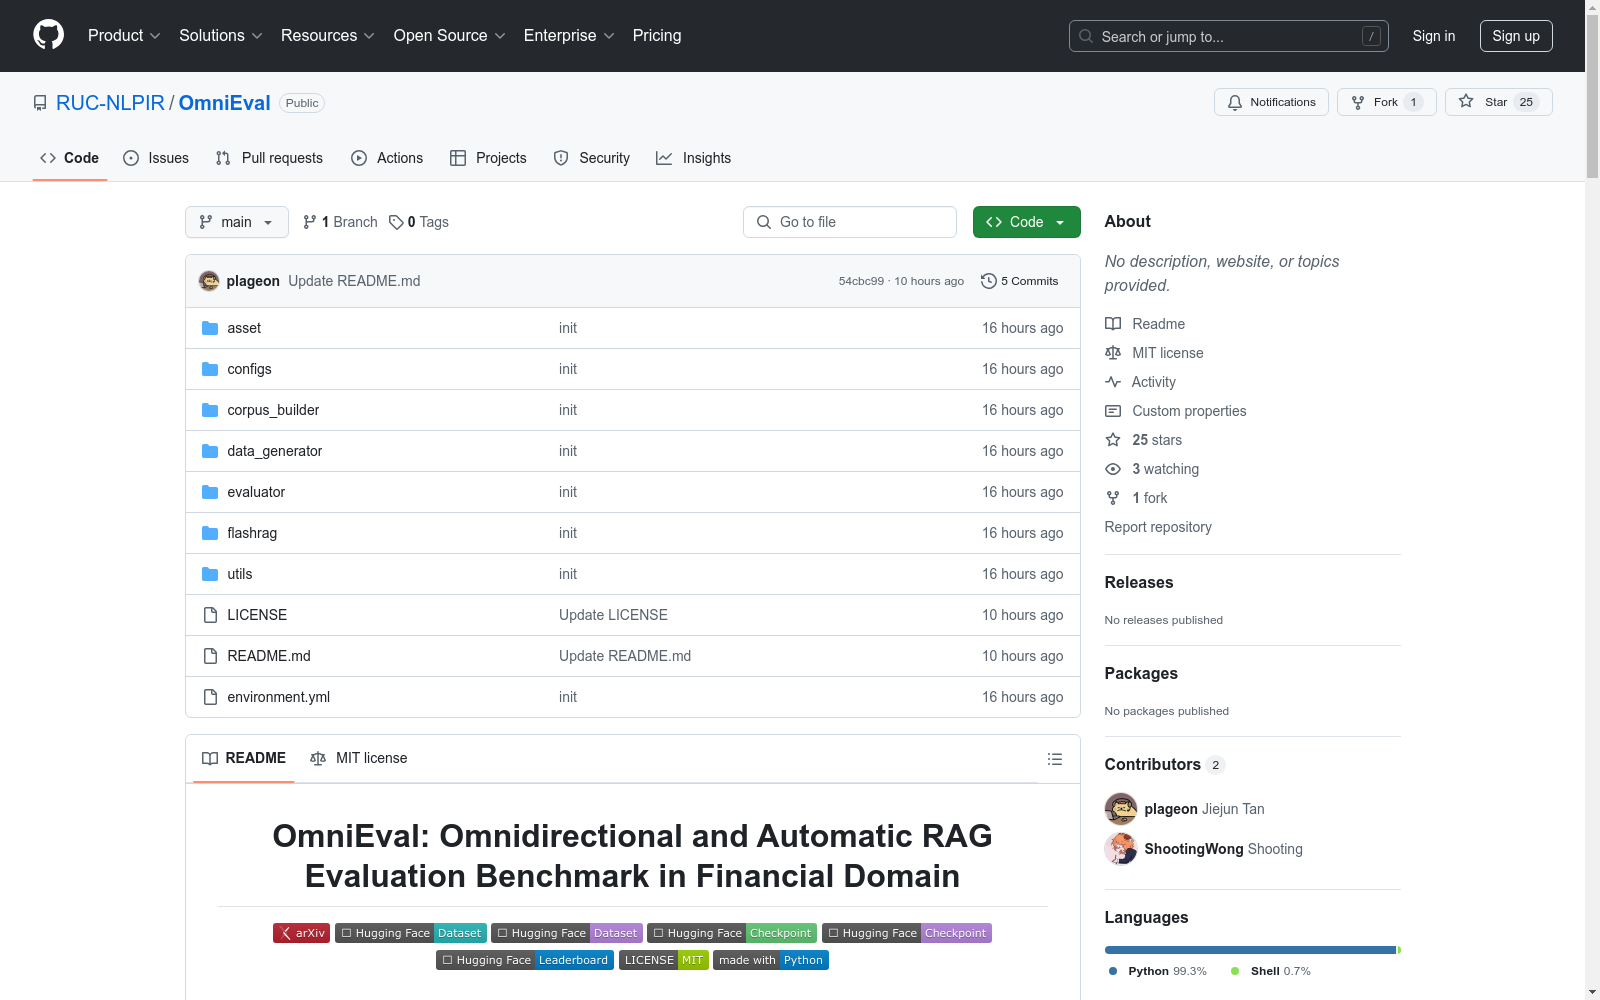Screen dimensions: 1600x1000
Task: View the 5 Commits history link
Action: click(1019, 281)
